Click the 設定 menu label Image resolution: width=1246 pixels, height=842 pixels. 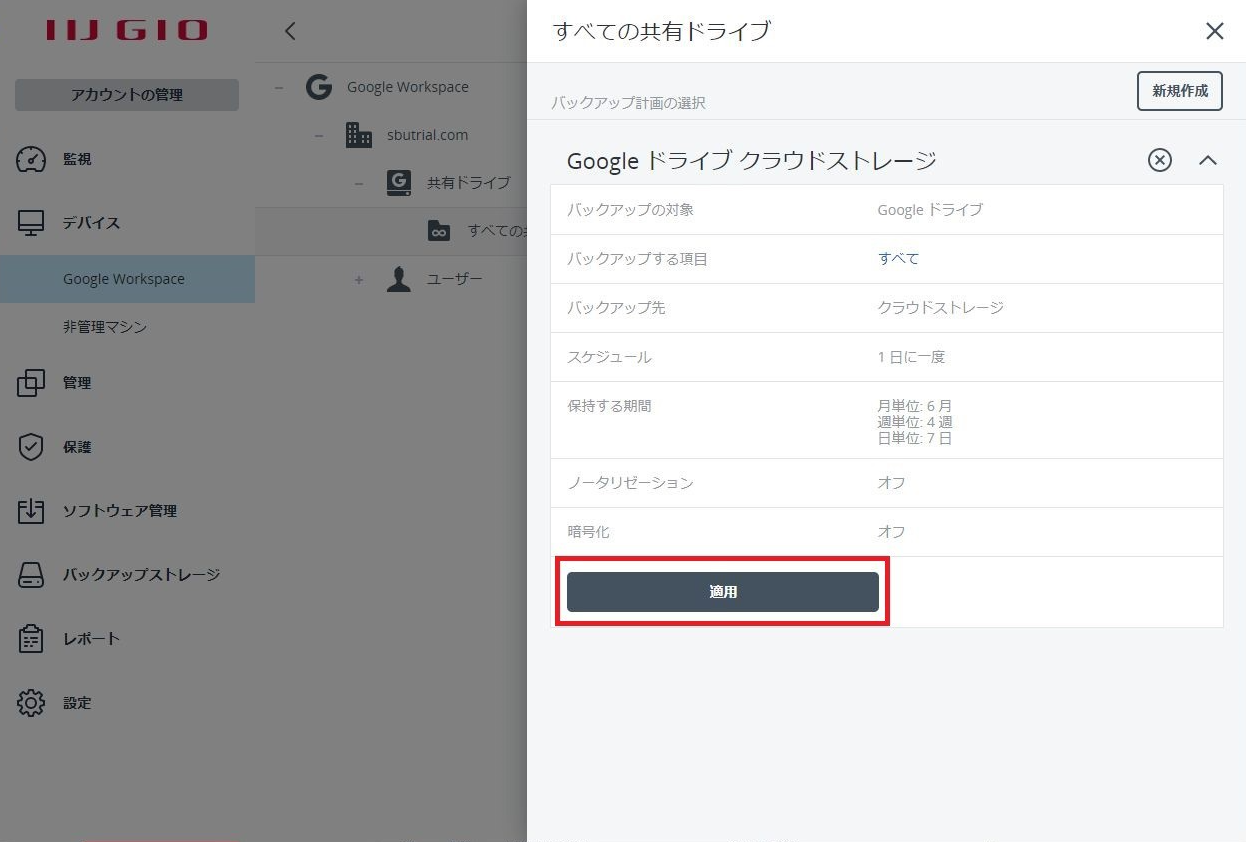77,703
